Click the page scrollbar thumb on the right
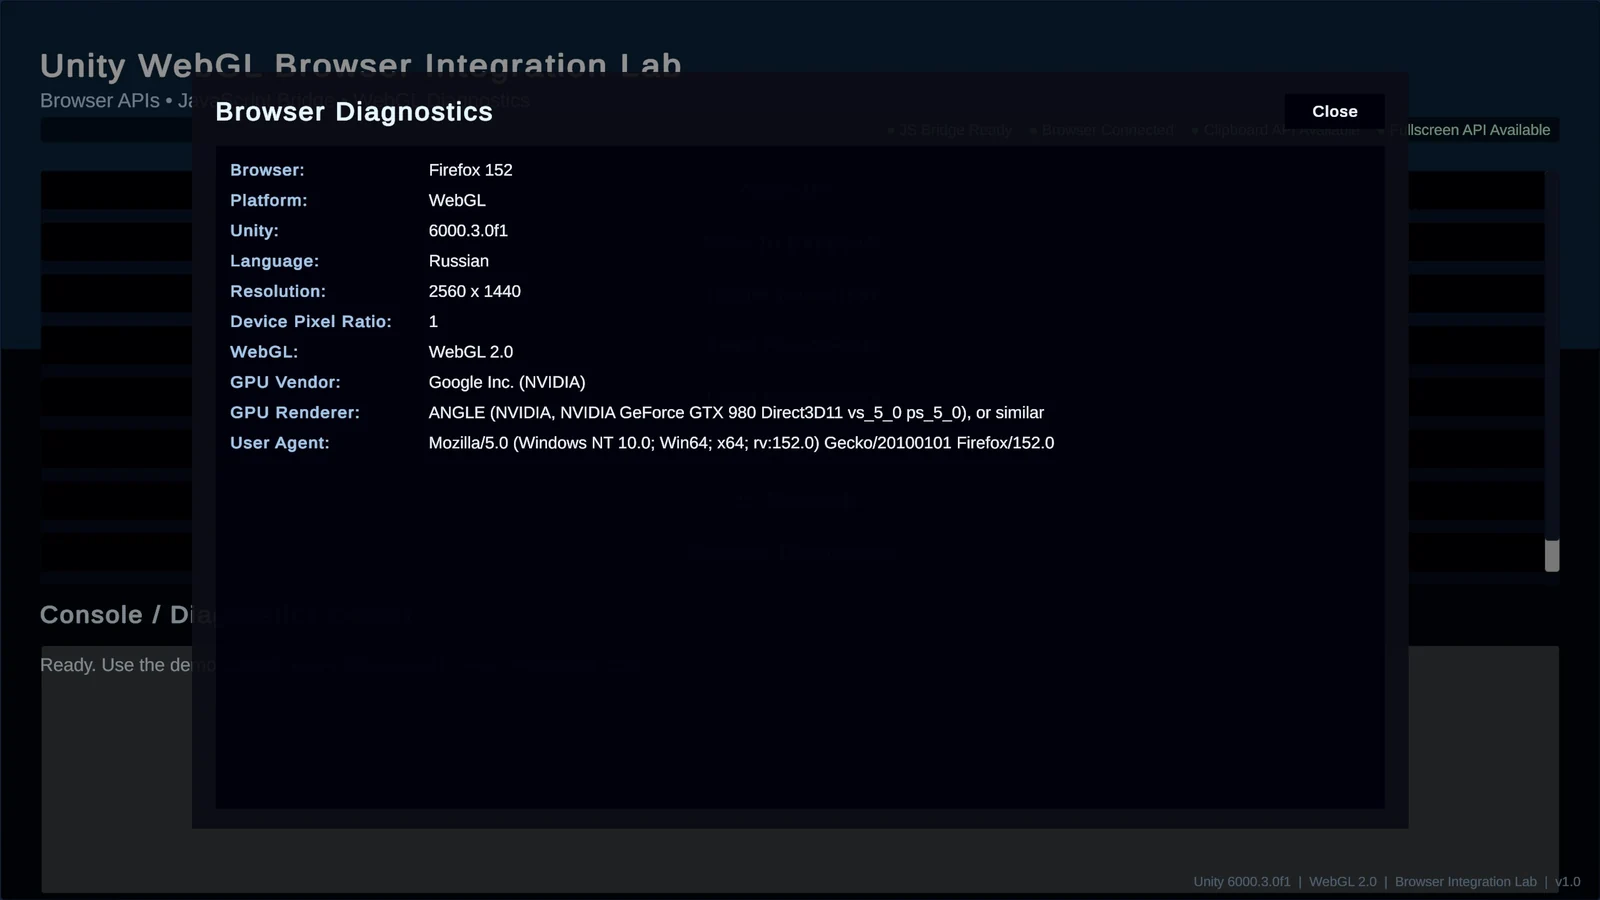The image size is (1600, 900). [1552, 555]
